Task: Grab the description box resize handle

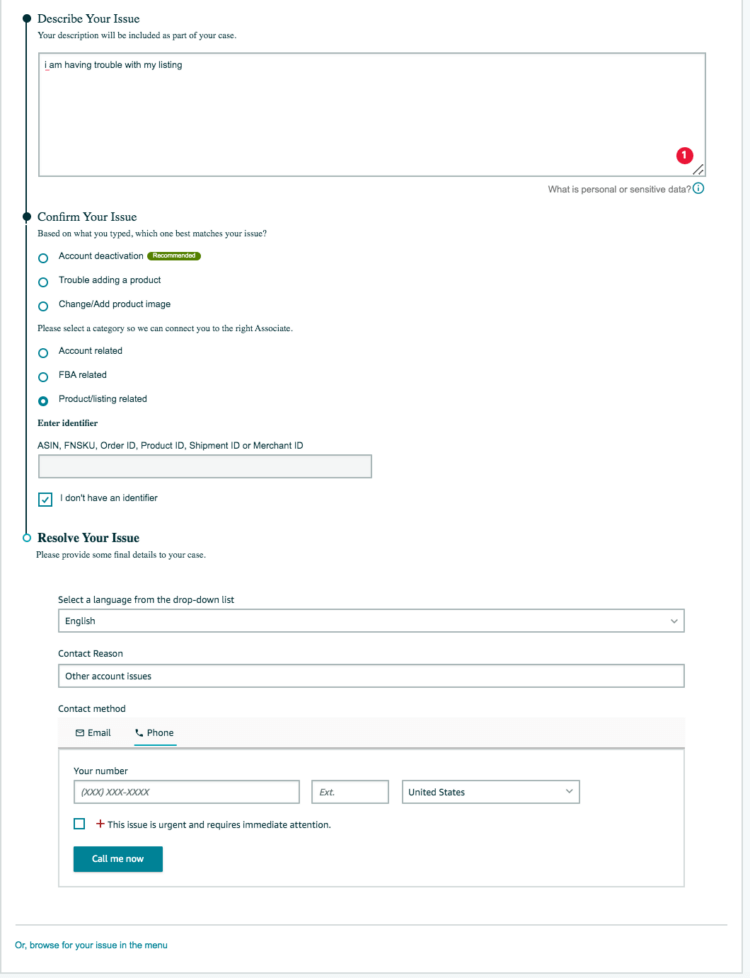Action: tap(698, 169)
